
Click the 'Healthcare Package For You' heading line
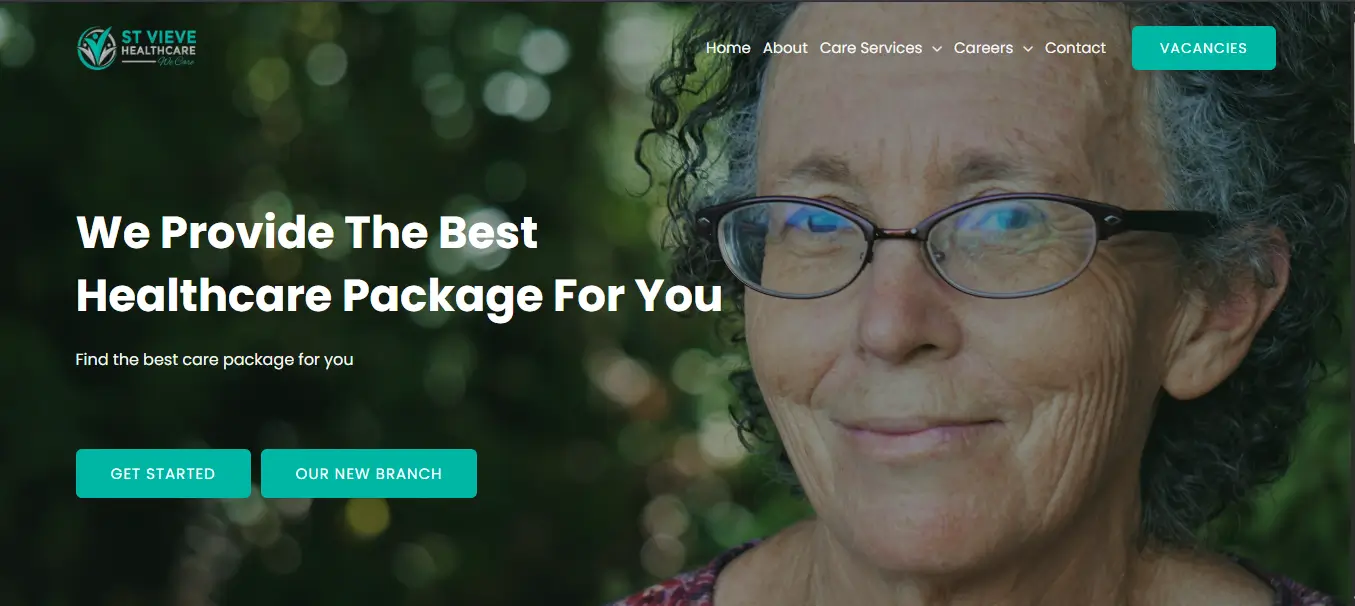point(399,296)
